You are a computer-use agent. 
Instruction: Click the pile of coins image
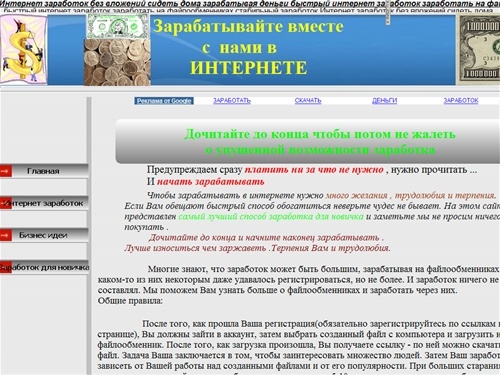tap(117, 62)
